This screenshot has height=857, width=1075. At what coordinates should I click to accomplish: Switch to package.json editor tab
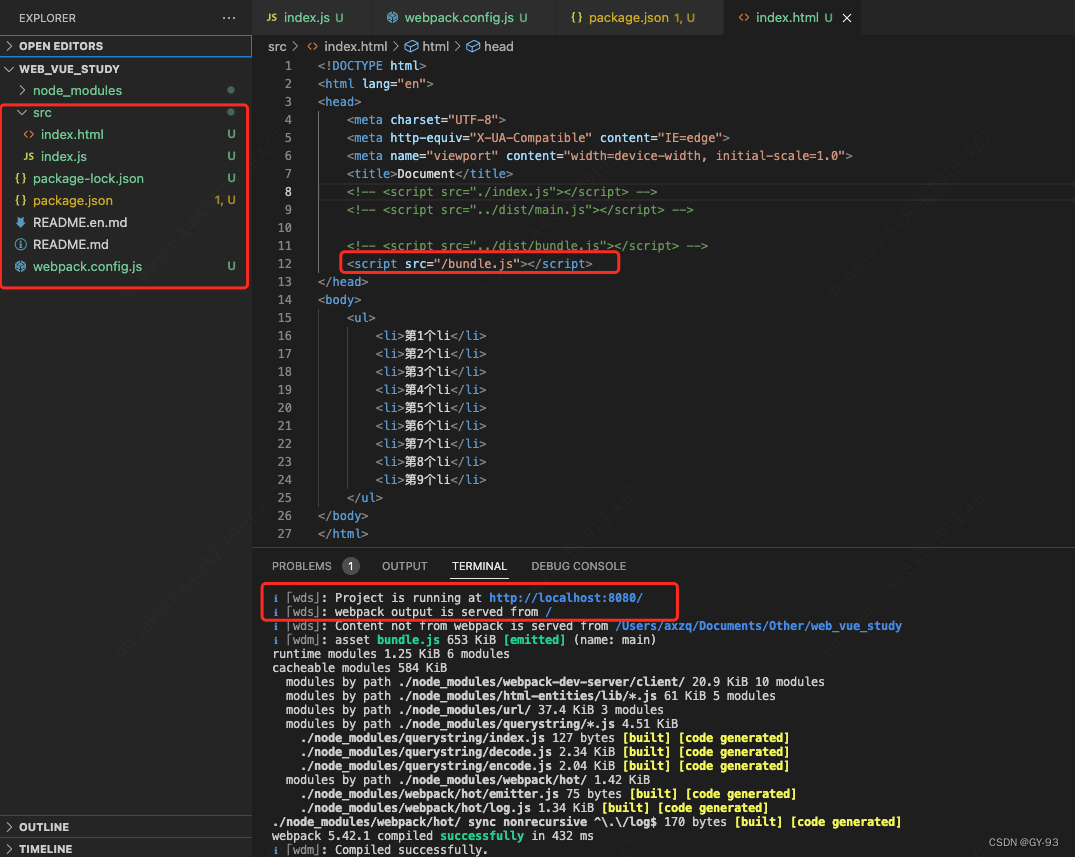(640, 18)
